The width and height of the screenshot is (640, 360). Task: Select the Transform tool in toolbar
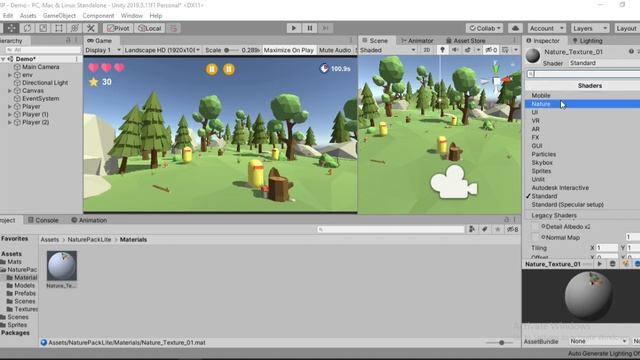pos(75,28)
